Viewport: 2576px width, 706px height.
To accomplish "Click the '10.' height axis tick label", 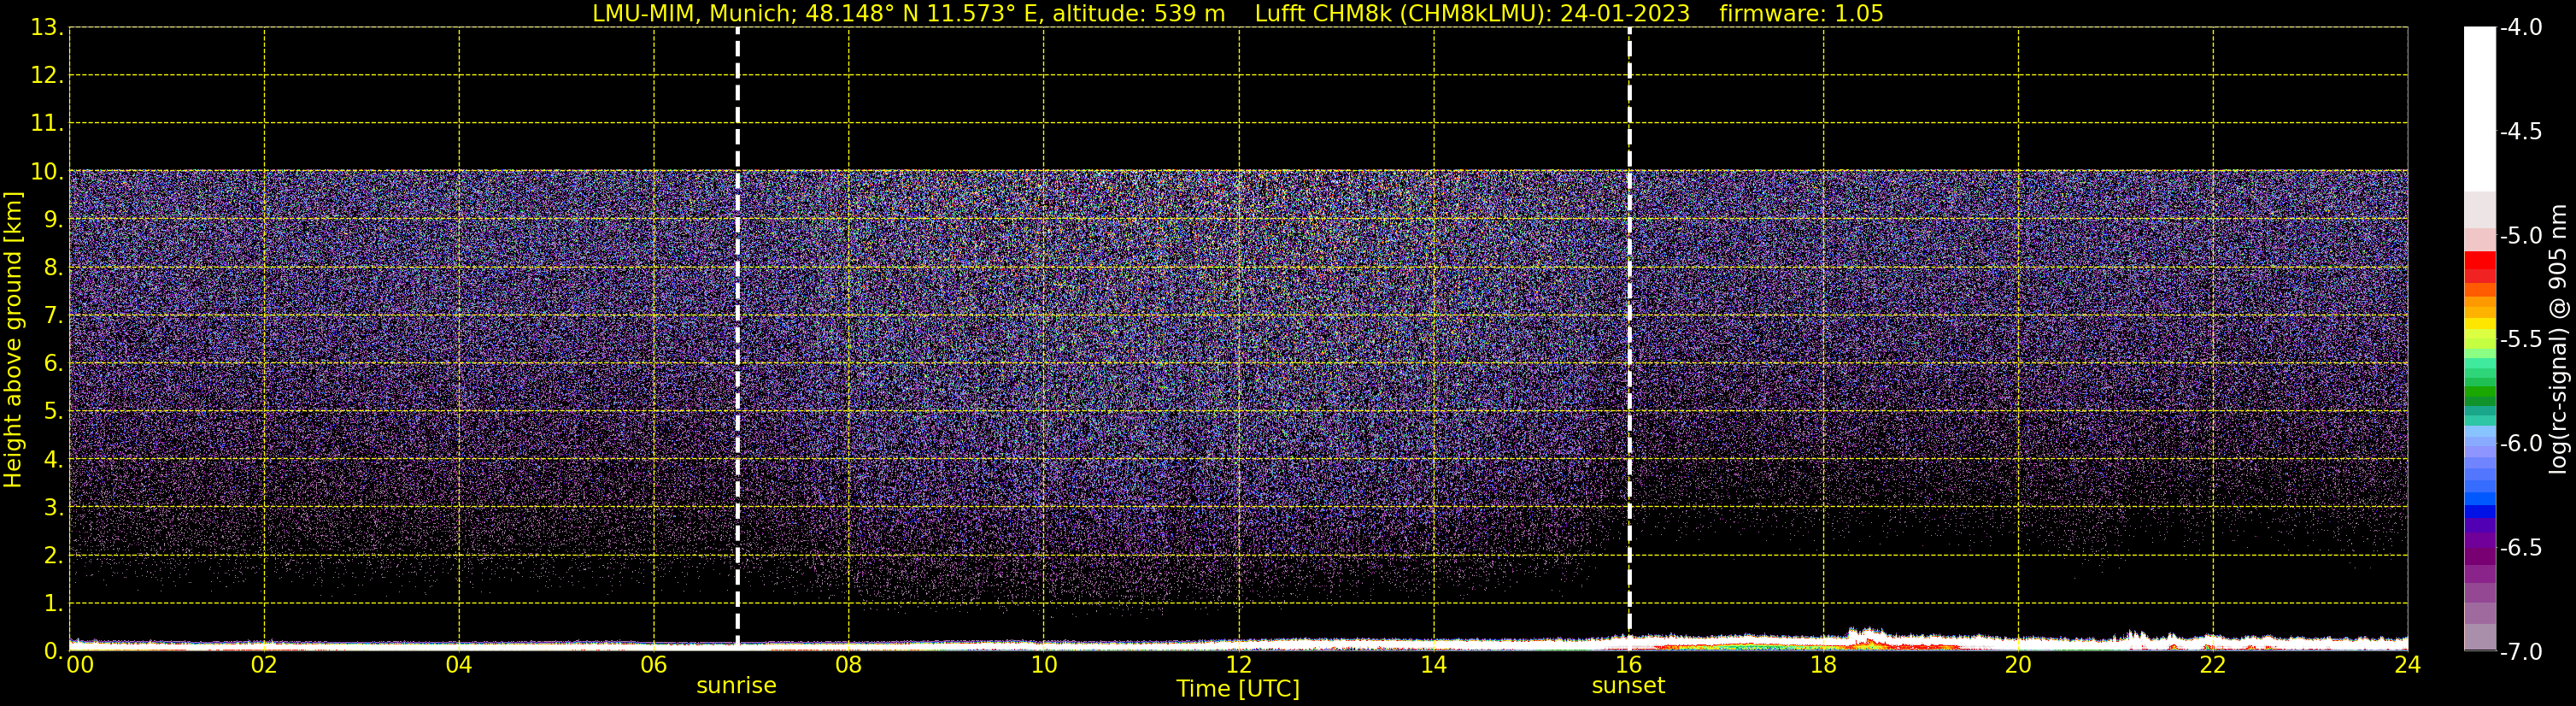I will tap(47, 171).
